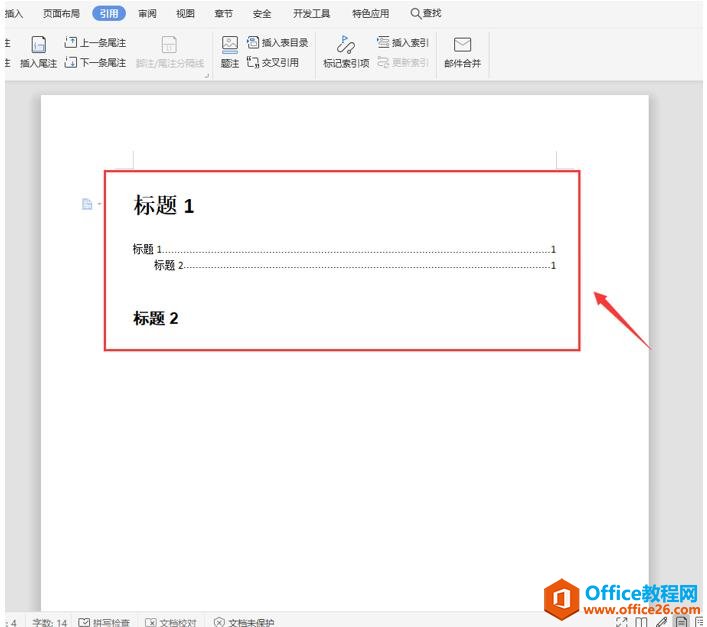The height and width of the screenshot is (627, 707).
Task: Toggle 文档校对 in the status bar
Action: 171,622
